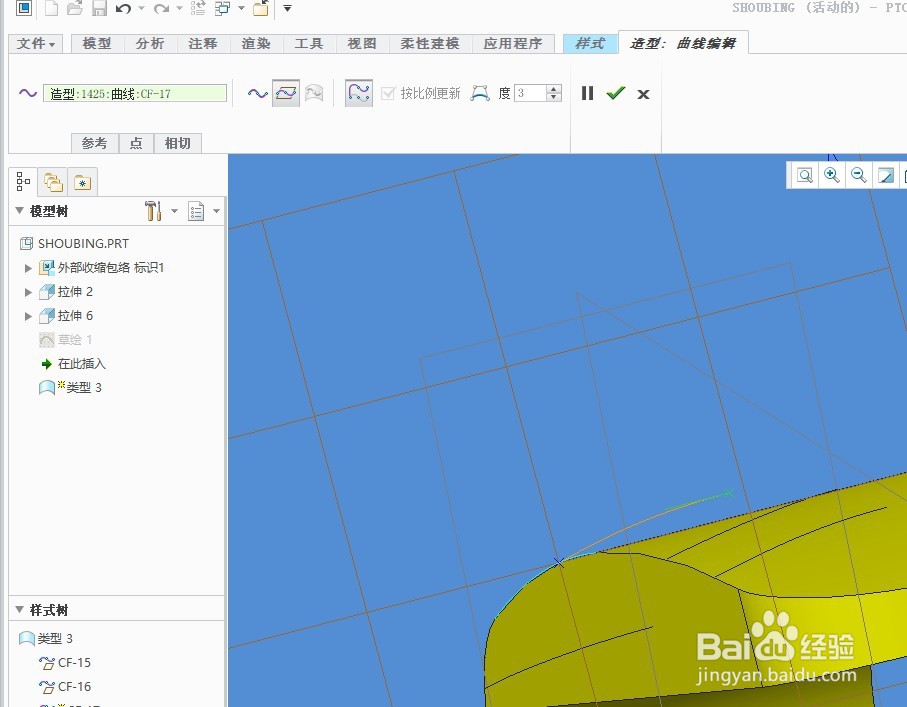The image size is (907, 707).
Task: Click the Save disk icon
Action: tap(99, 8)
